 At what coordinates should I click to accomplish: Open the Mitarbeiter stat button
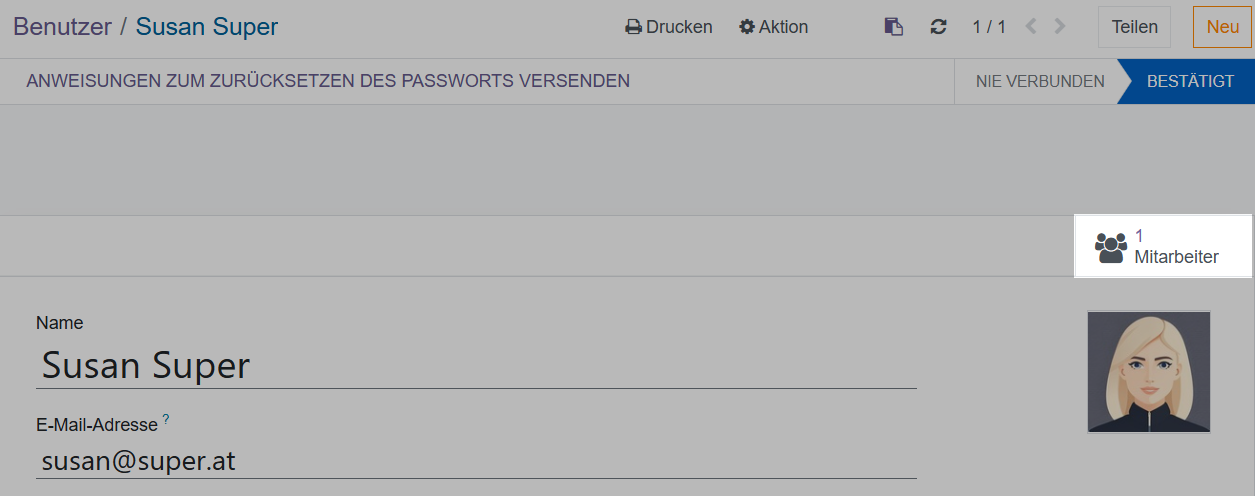point(1162,246)
